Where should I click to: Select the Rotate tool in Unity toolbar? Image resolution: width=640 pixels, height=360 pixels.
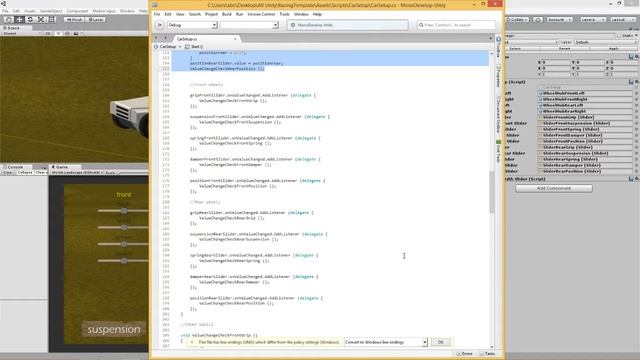[x=30, y=20]
